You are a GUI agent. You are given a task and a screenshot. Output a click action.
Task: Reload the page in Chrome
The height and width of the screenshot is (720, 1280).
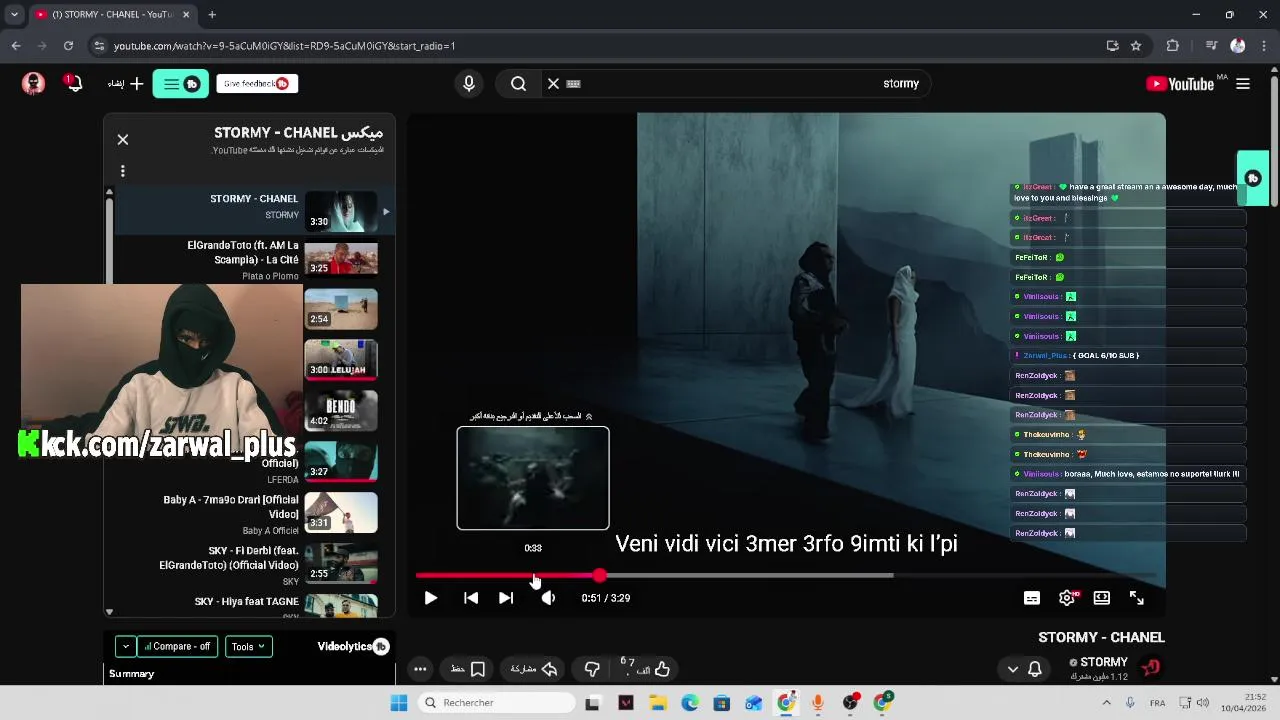click(x=68, y=46)
